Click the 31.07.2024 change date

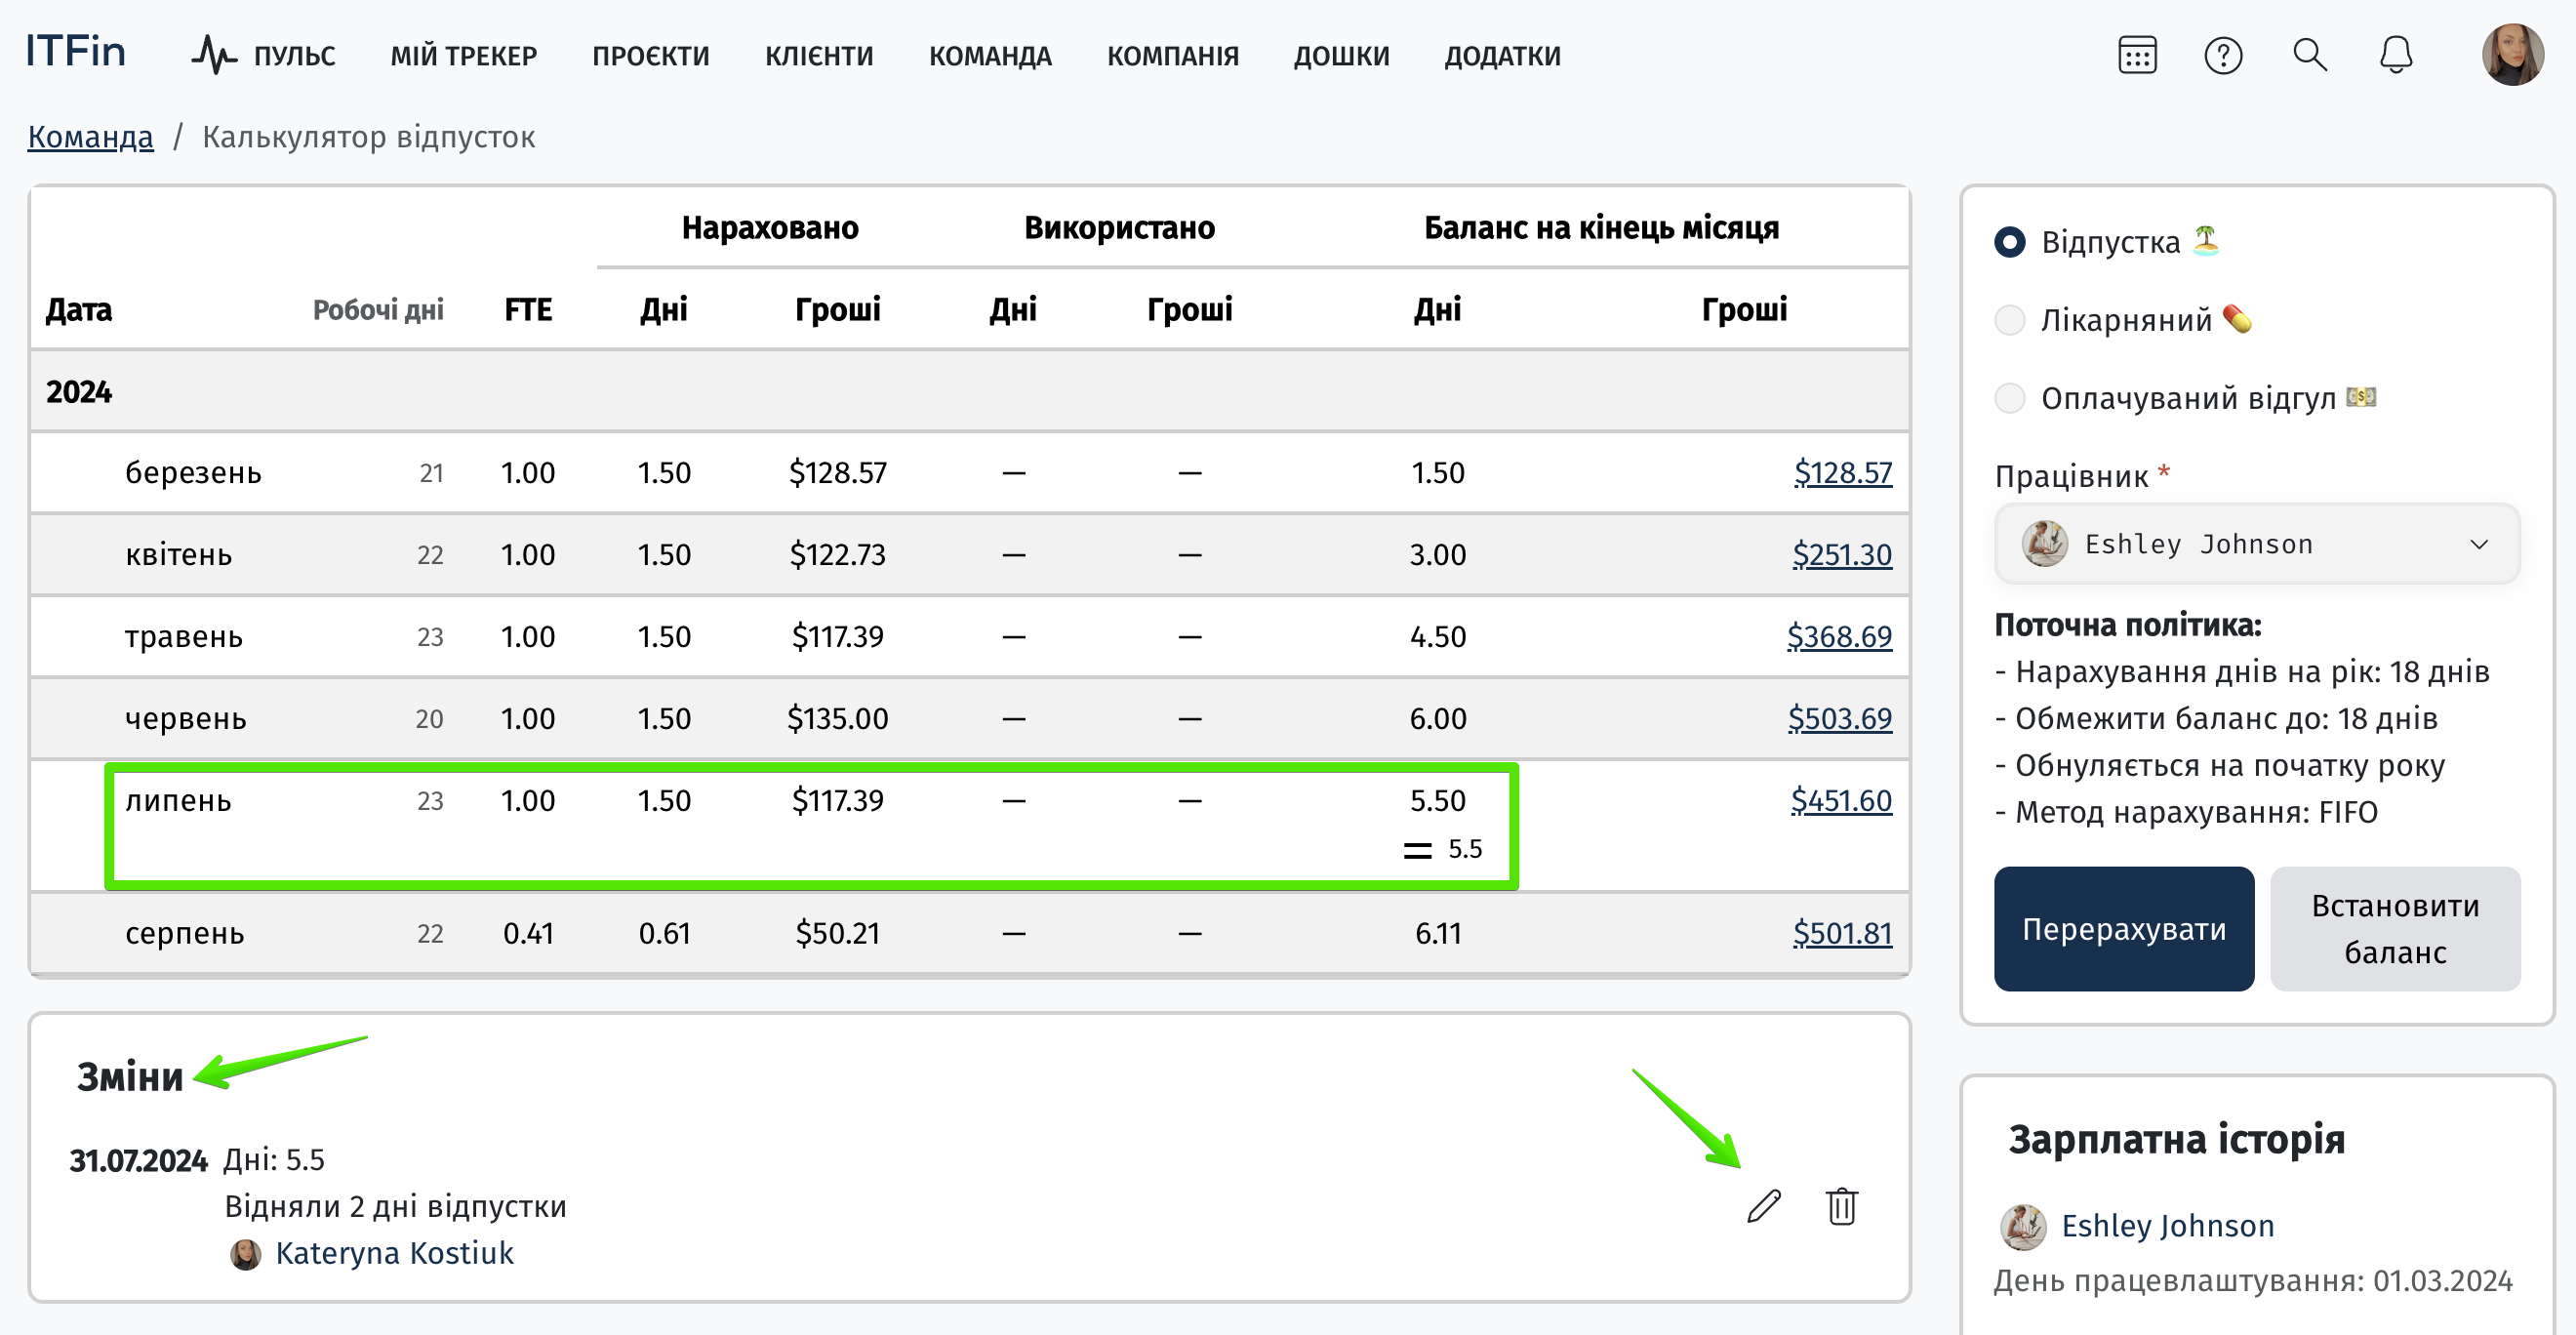pos(138,1160)
